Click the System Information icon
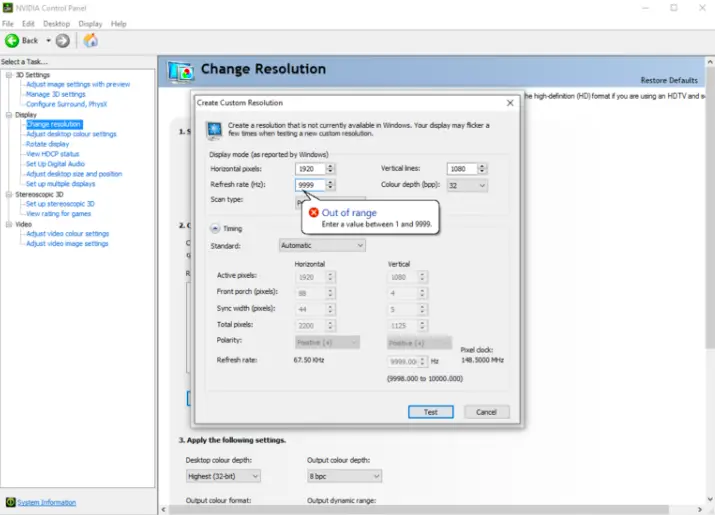The height and width of the screenshot is (515, 715). (x=10, y=502)
